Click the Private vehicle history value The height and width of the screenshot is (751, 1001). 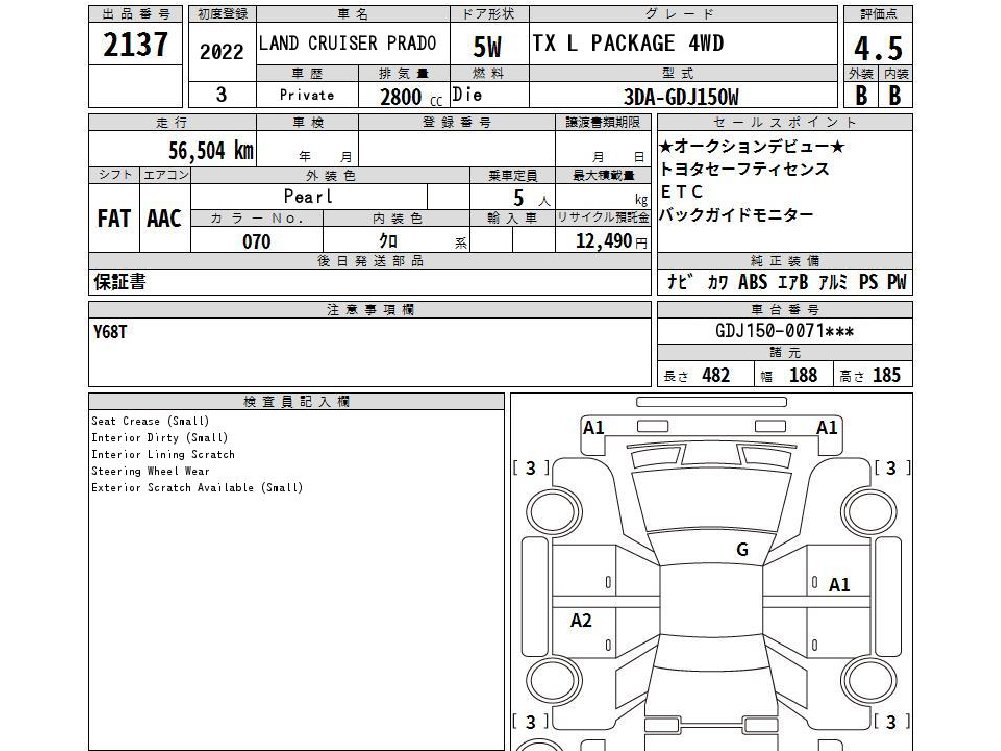pyautogui.click(x=307, y=95)
